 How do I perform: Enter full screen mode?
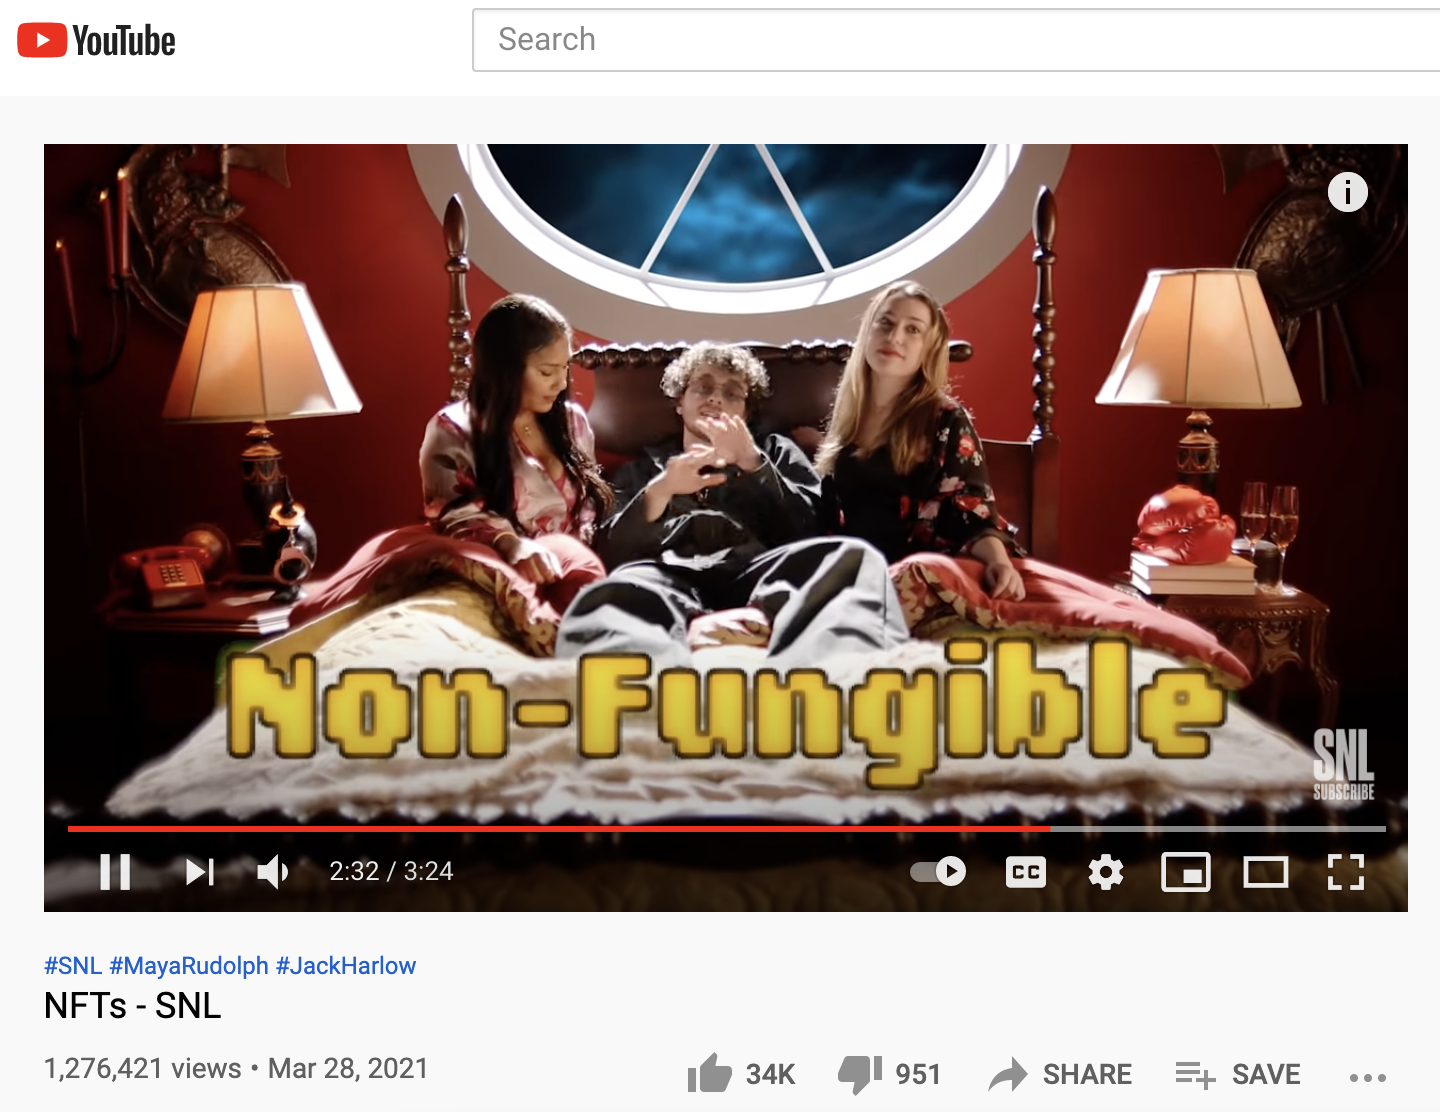[x=1346, y=872]
